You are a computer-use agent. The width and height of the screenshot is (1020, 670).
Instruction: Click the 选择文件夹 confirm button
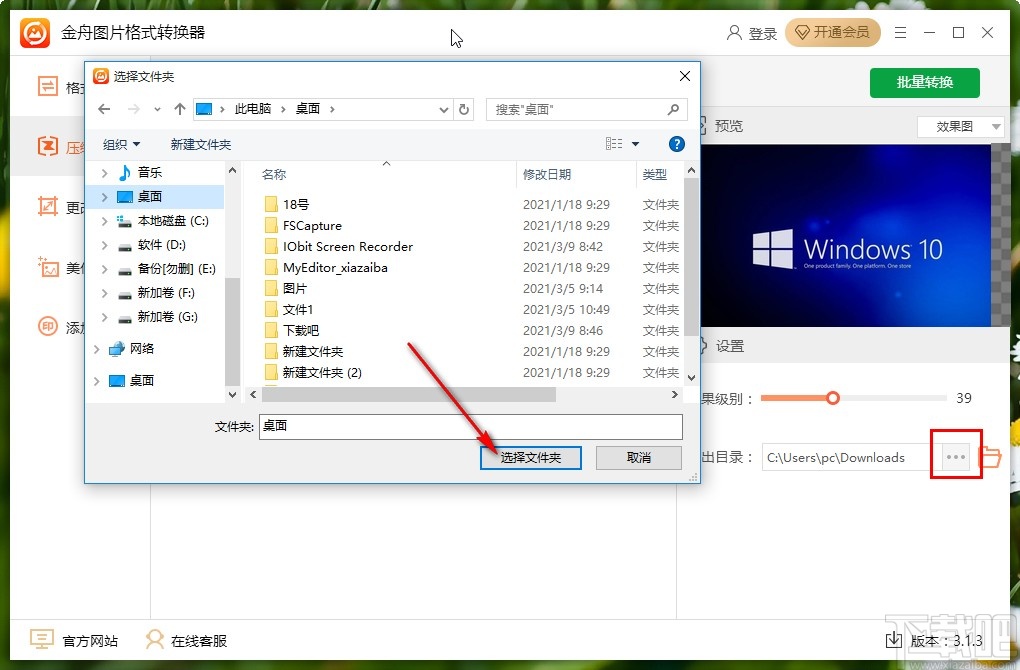point(530,458)
